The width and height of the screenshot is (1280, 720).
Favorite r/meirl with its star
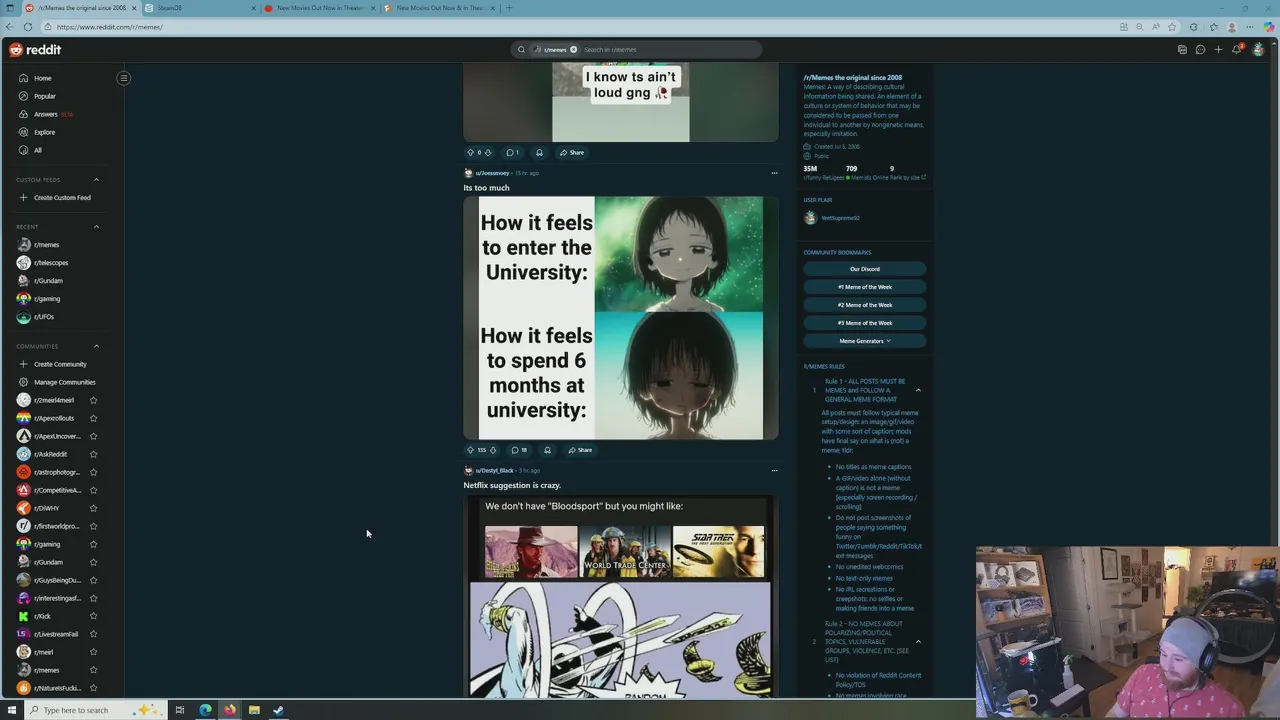point(93,652)
